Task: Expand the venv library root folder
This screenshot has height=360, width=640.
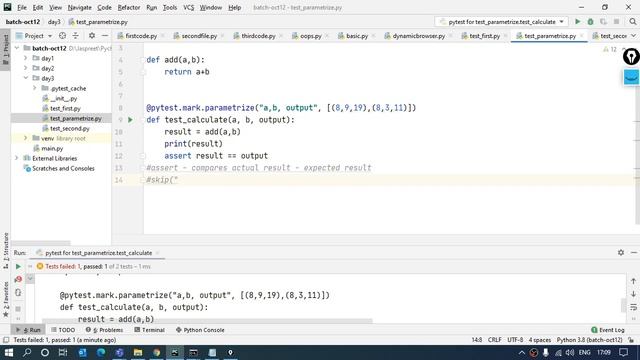Action: 26,138
